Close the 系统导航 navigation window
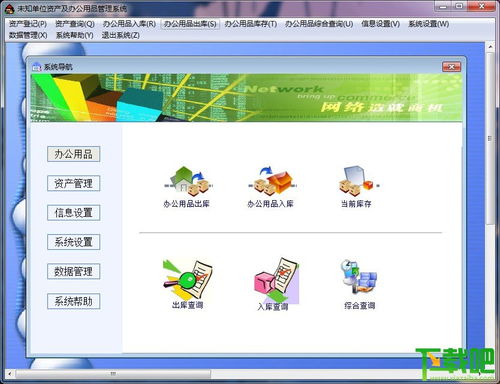This screenshot has height=384, width=500. (452, 67)
